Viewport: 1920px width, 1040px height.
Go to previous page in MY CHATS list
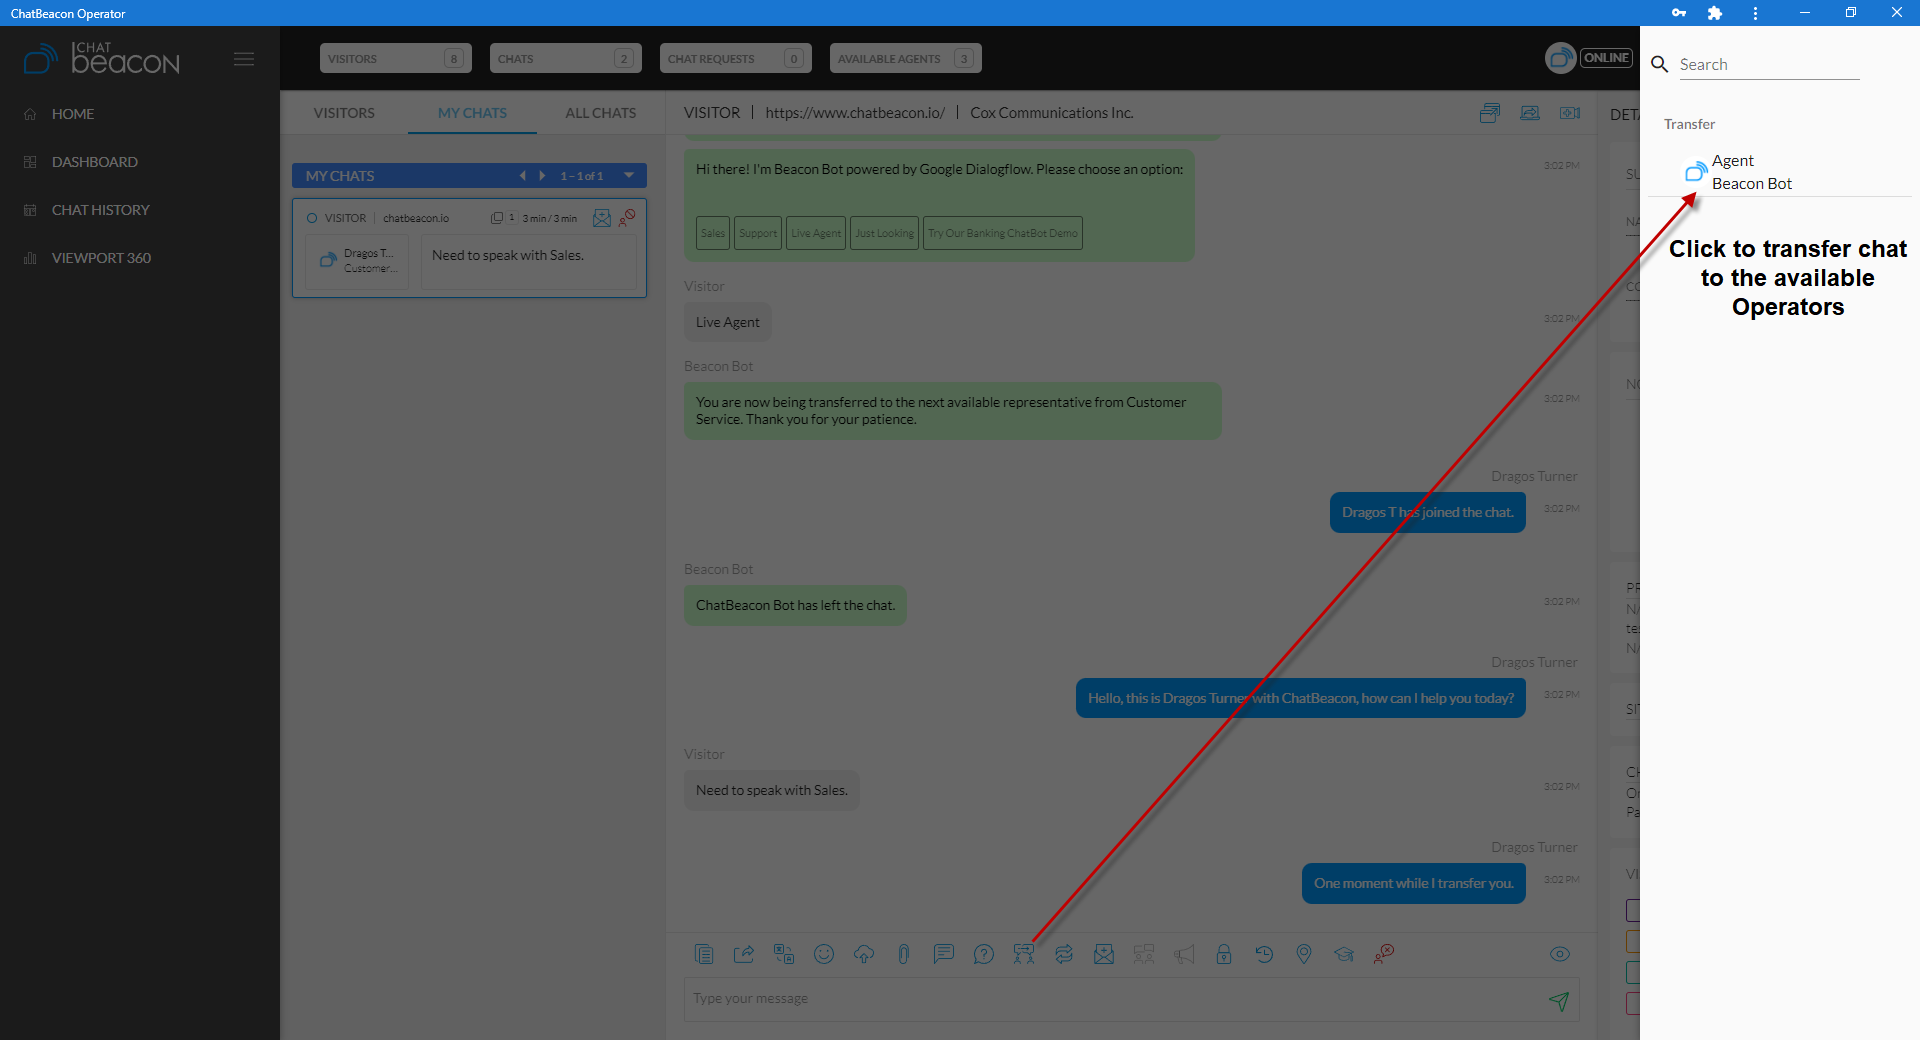pos(522,176)
